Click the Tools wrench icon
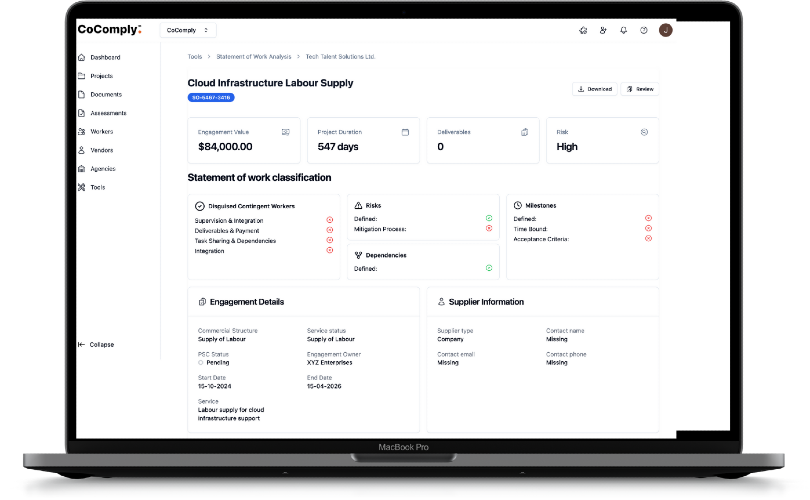 tap(82, 188)
